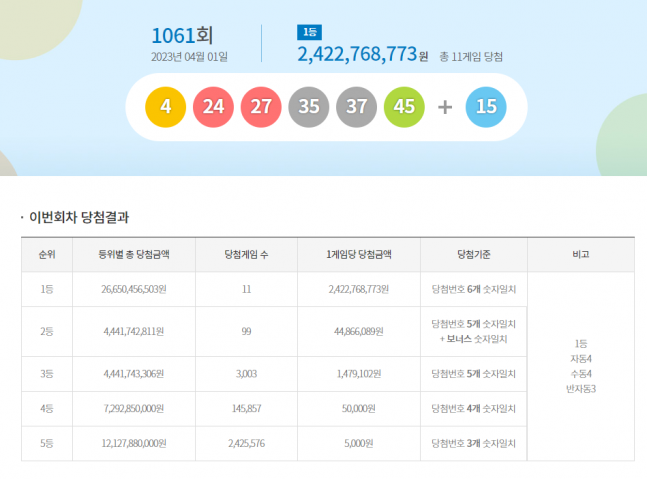Click the 이번회차 당첨결과 section heading
Screen dimensions: 647x479
79,217
